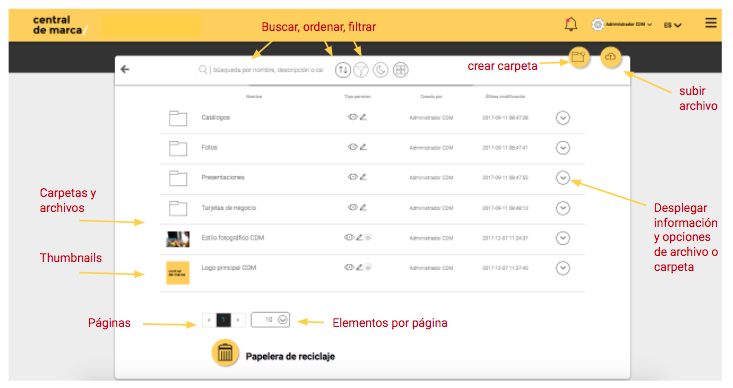733x388 pixels.
Task: Go back with the left arrow
Action: [125, 69]
